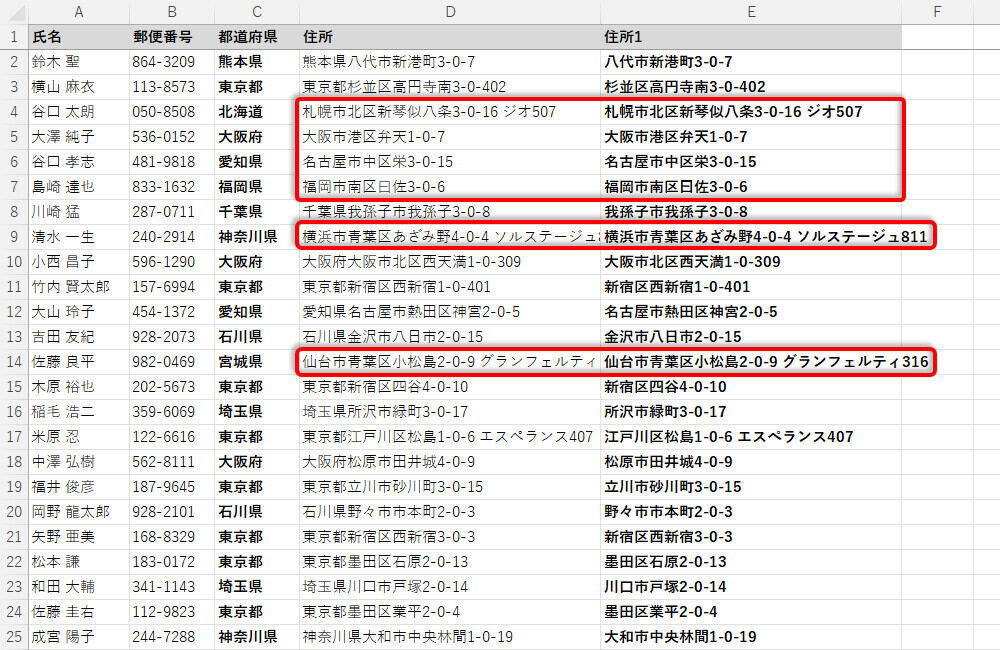This screenshot has height=650, width=1000.
Task: Select address 愛知県名古屋市熱田区神宮2-0-5
Action: point(450,312)
